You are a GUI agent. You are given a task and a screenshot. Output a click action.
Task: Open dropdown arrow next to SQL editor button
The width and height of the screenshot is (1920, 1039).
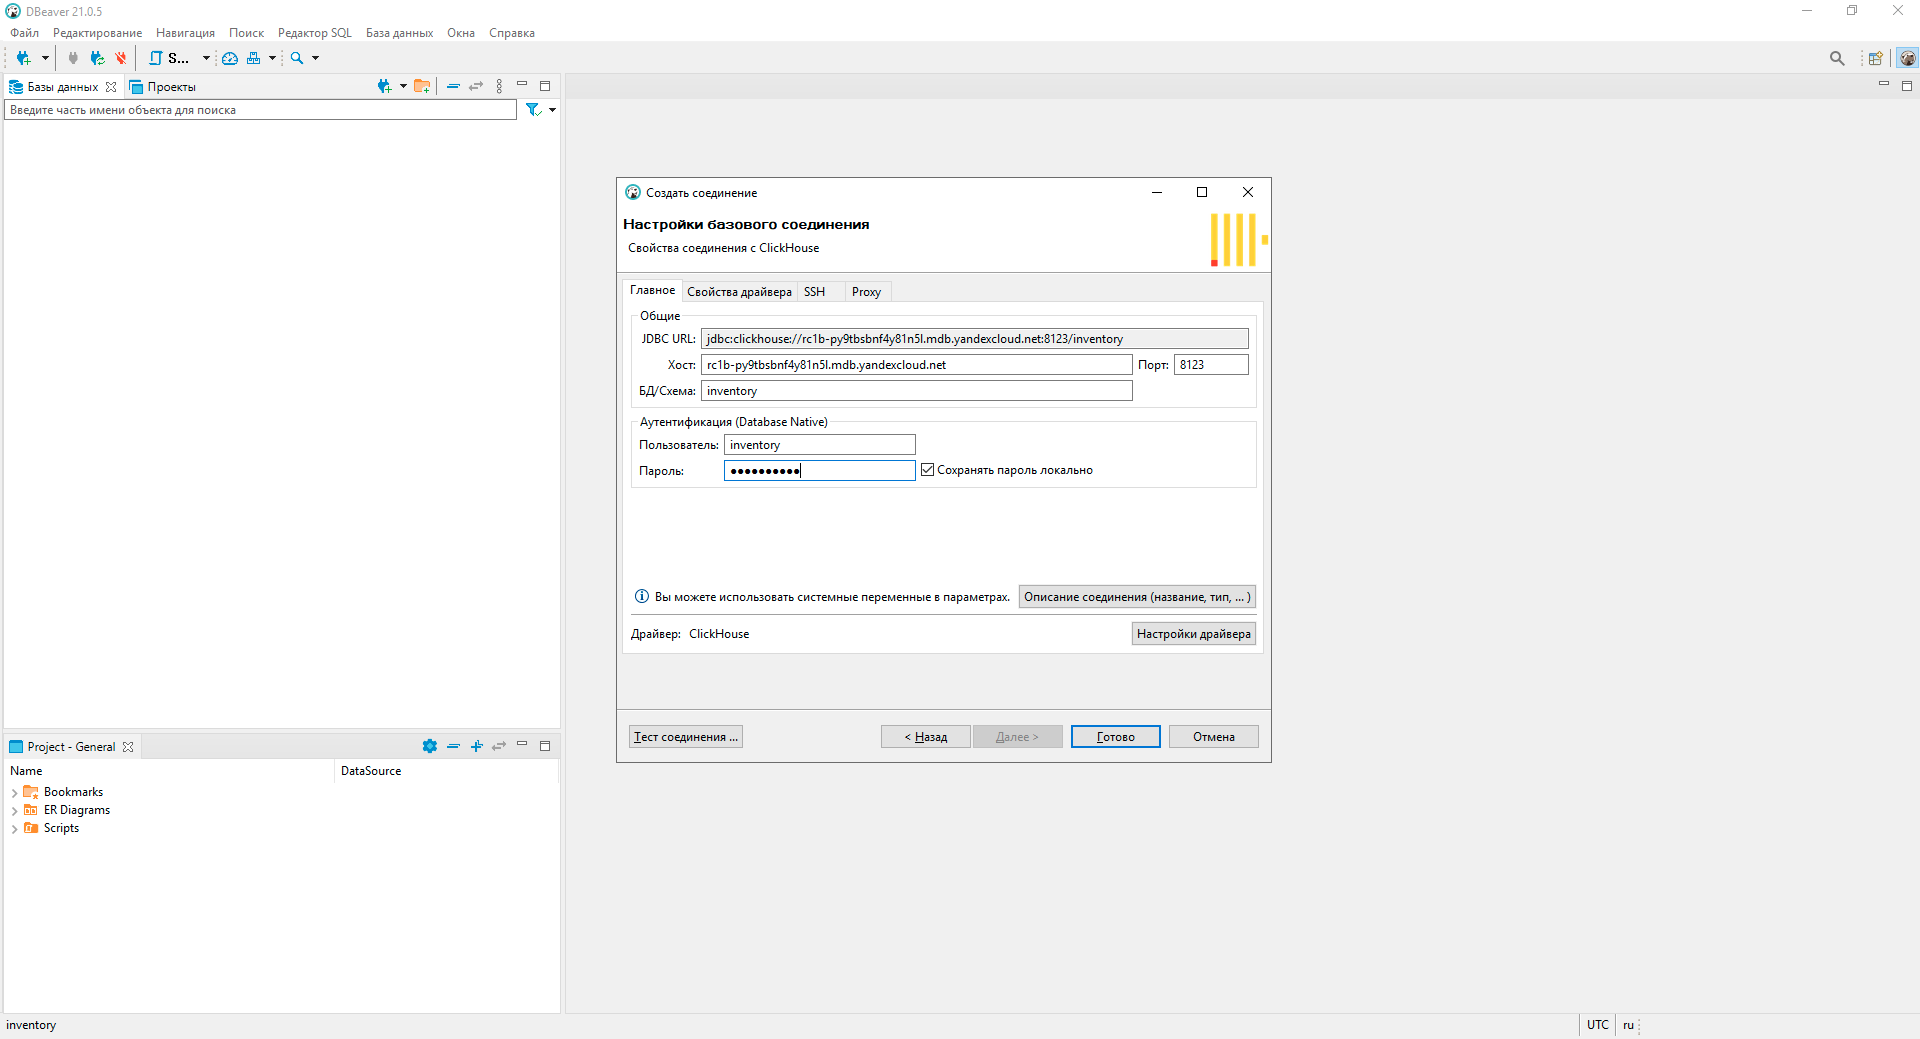pyautogui.click(x=206, y=58)
